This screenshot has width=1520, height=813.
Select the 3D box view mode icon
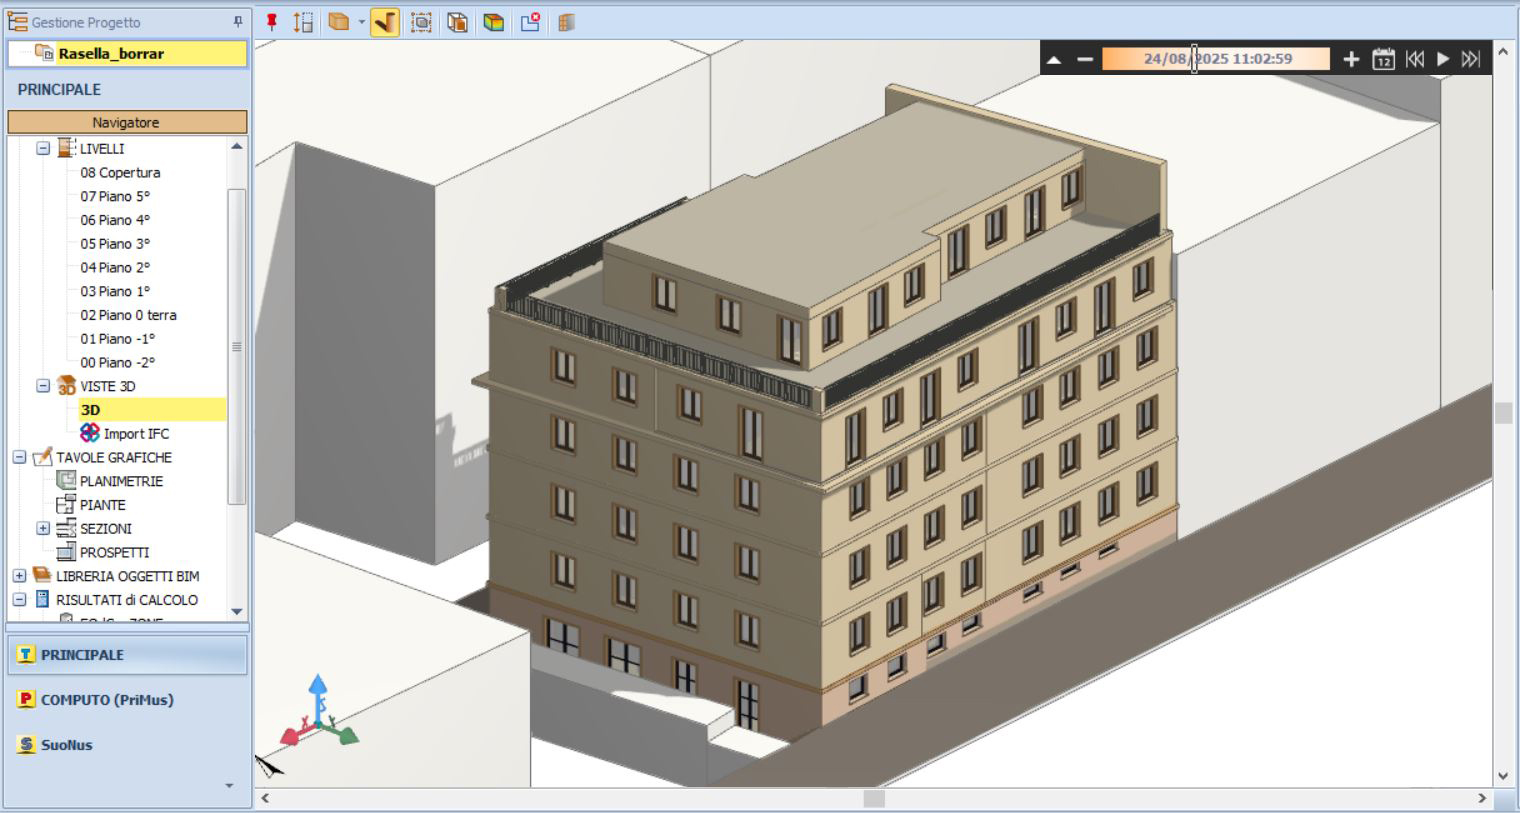(339, 22)
